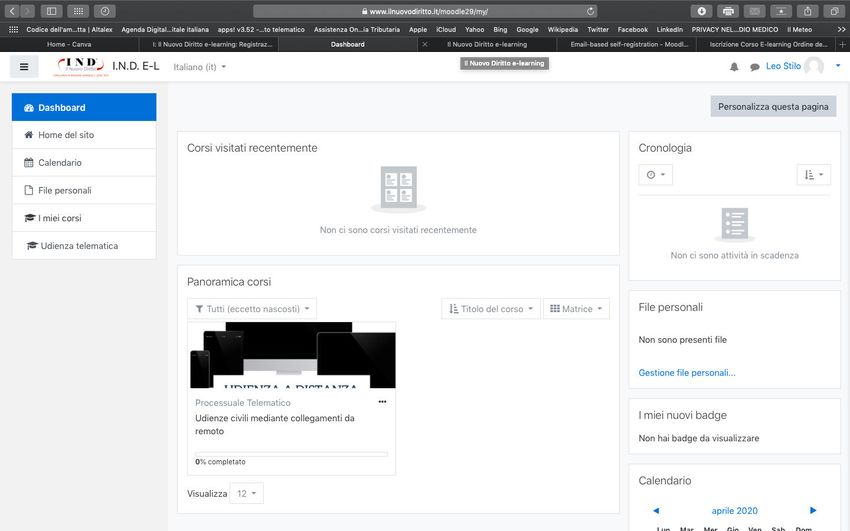The width and height of the screenshot is (850, 531).
Task: Open course card three-dots menu
Action: 382,402
